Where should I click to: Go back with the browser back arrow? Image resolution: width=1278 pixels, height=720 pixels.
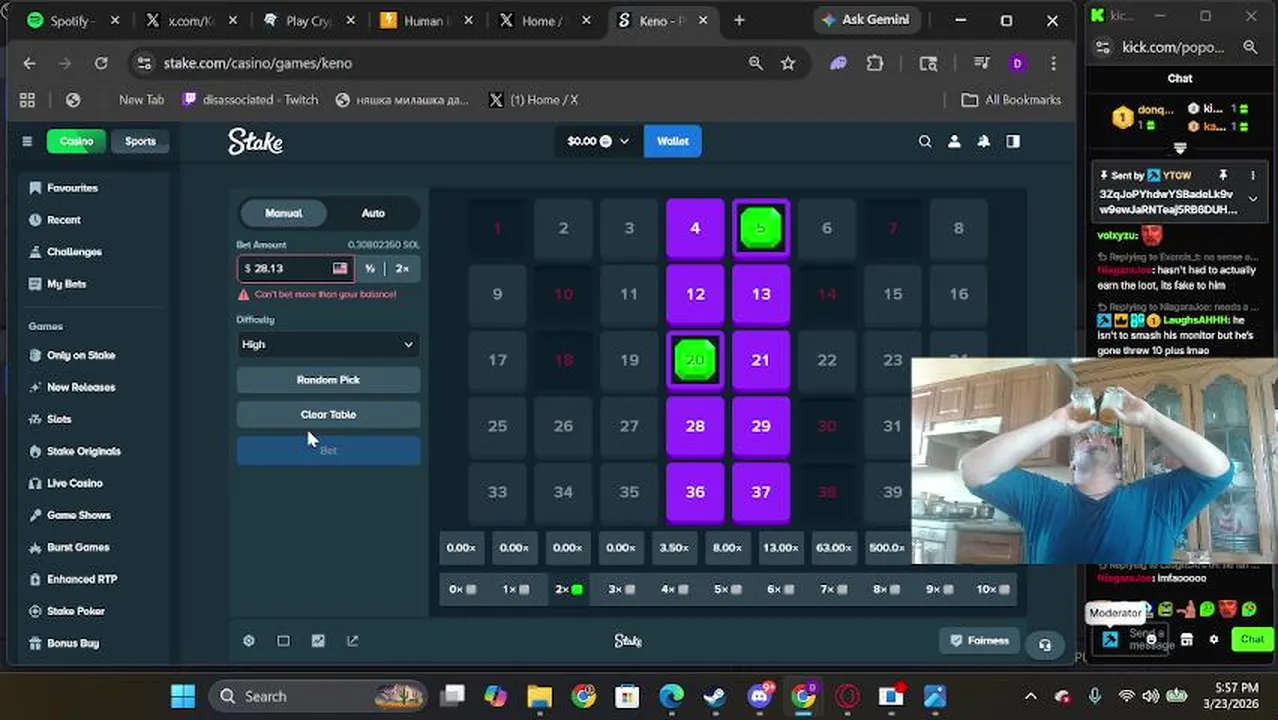29,63
